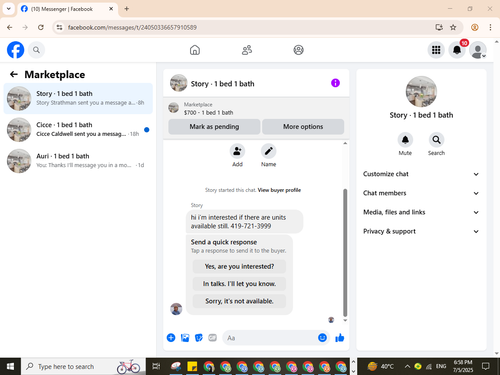This screenshot has height=375, width=500.
Task: Click the ENG language indicator
Action: [x=441, y=366]
